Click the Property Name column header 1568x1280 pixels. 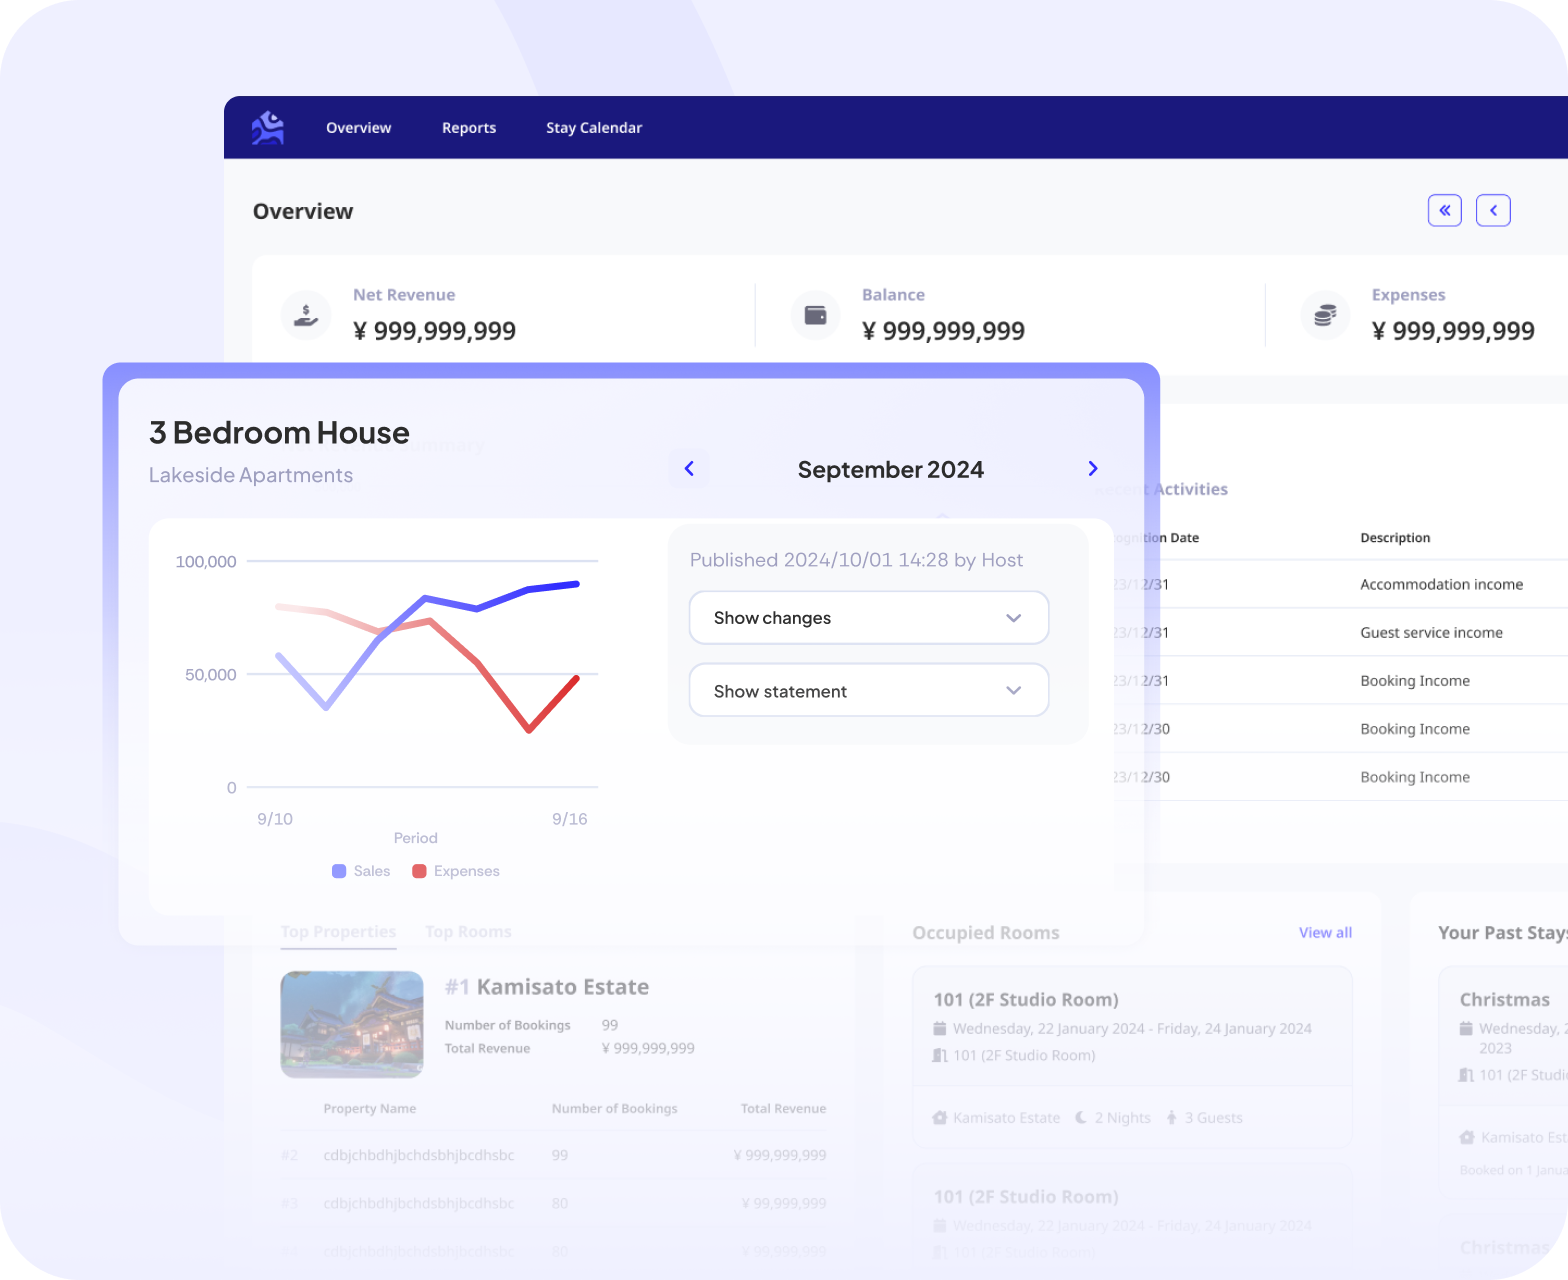370,1108
